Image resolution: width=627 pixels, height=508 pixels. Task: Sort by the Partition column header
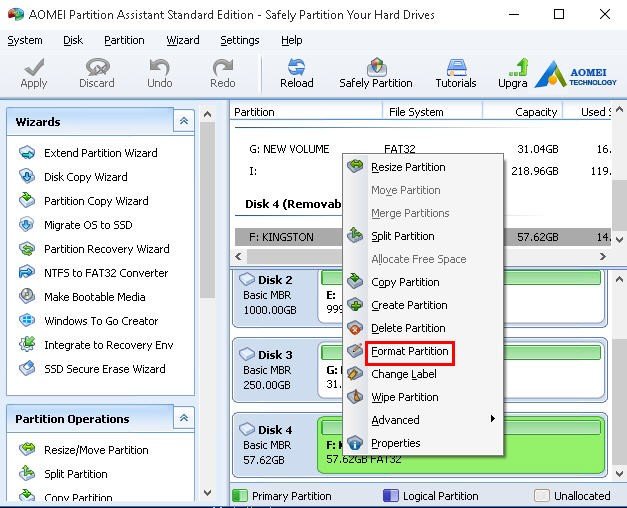[306, 112]
